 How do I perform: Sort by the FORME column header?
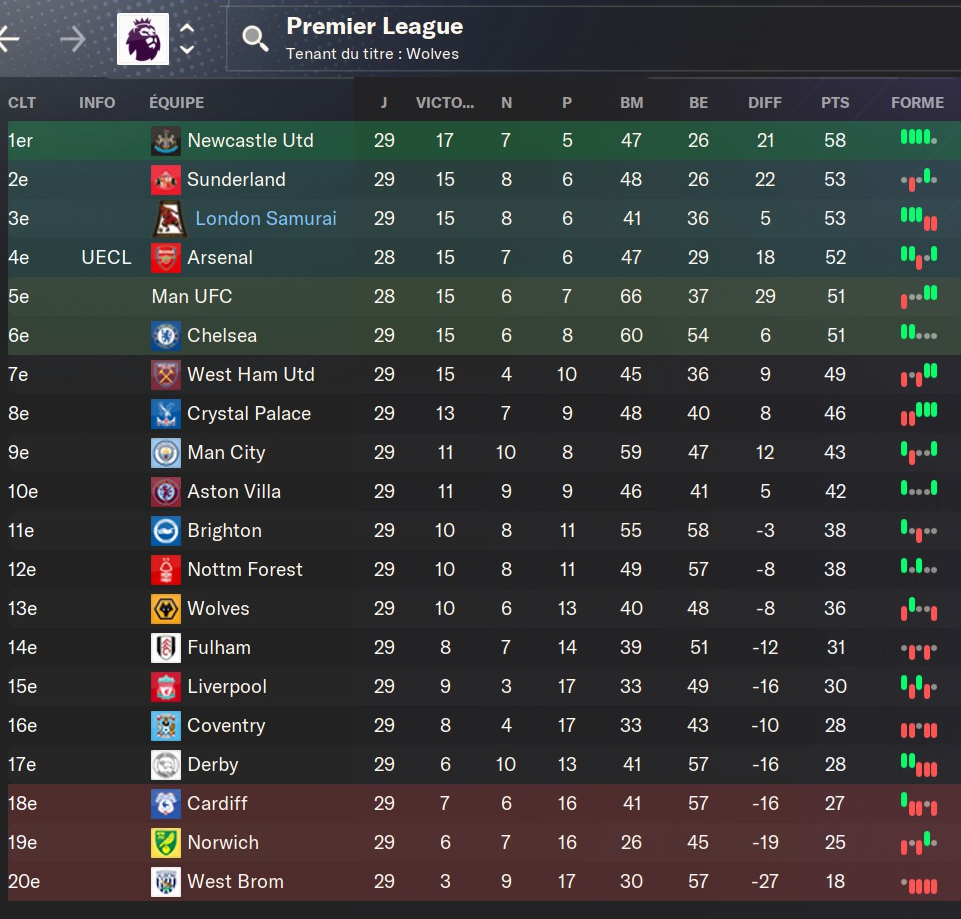pyautogui.click(x=917, y=102)
